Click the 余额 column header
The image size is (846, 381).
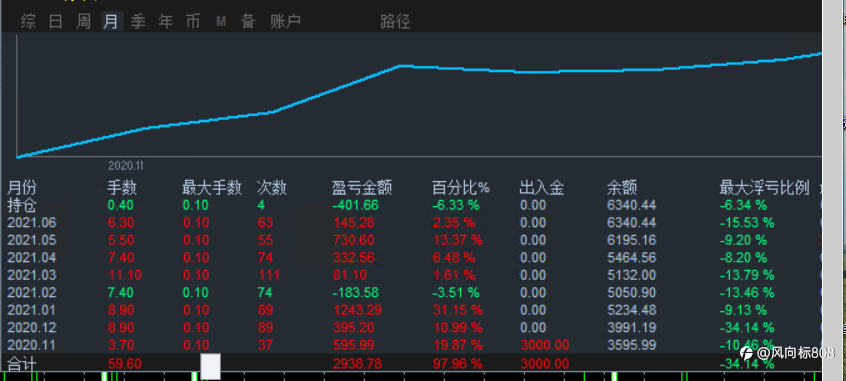point(622,188)
